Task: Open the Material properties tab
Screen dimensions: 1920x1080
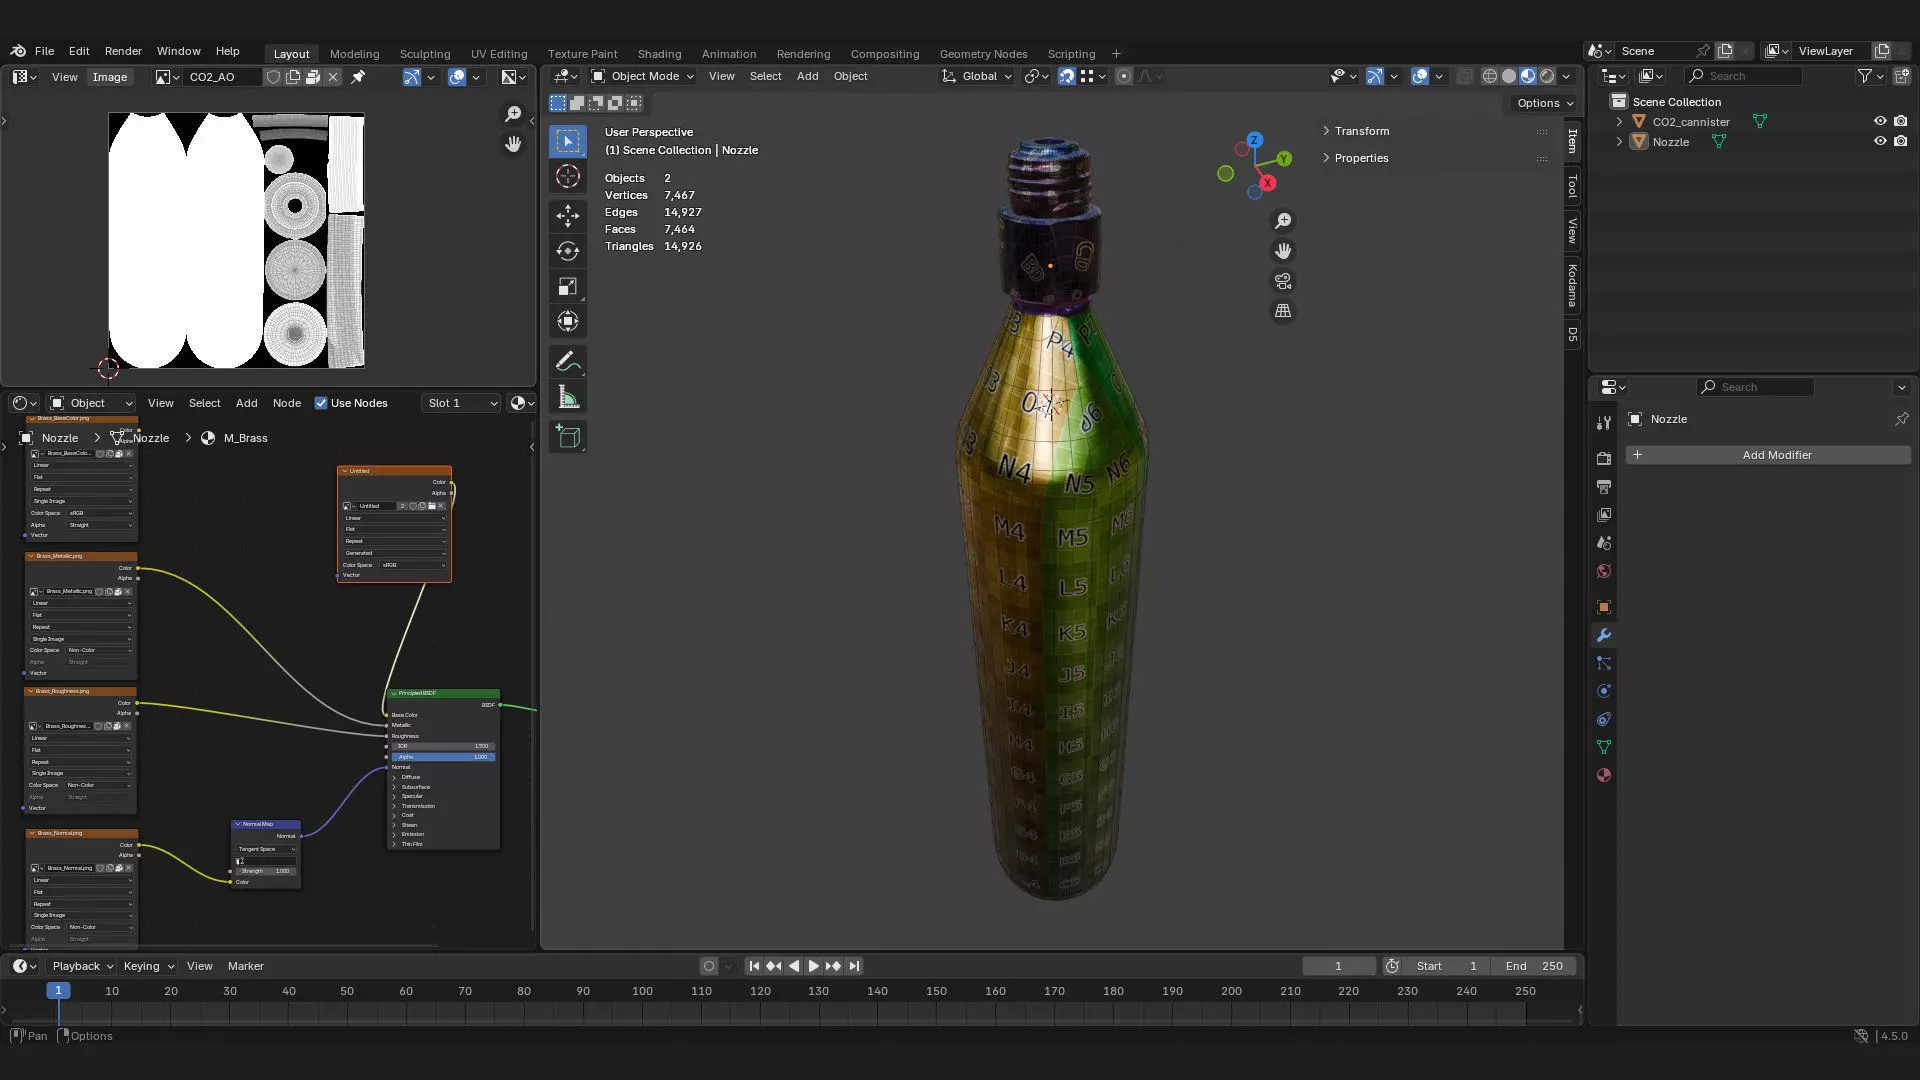Action: coord(1604,775)
